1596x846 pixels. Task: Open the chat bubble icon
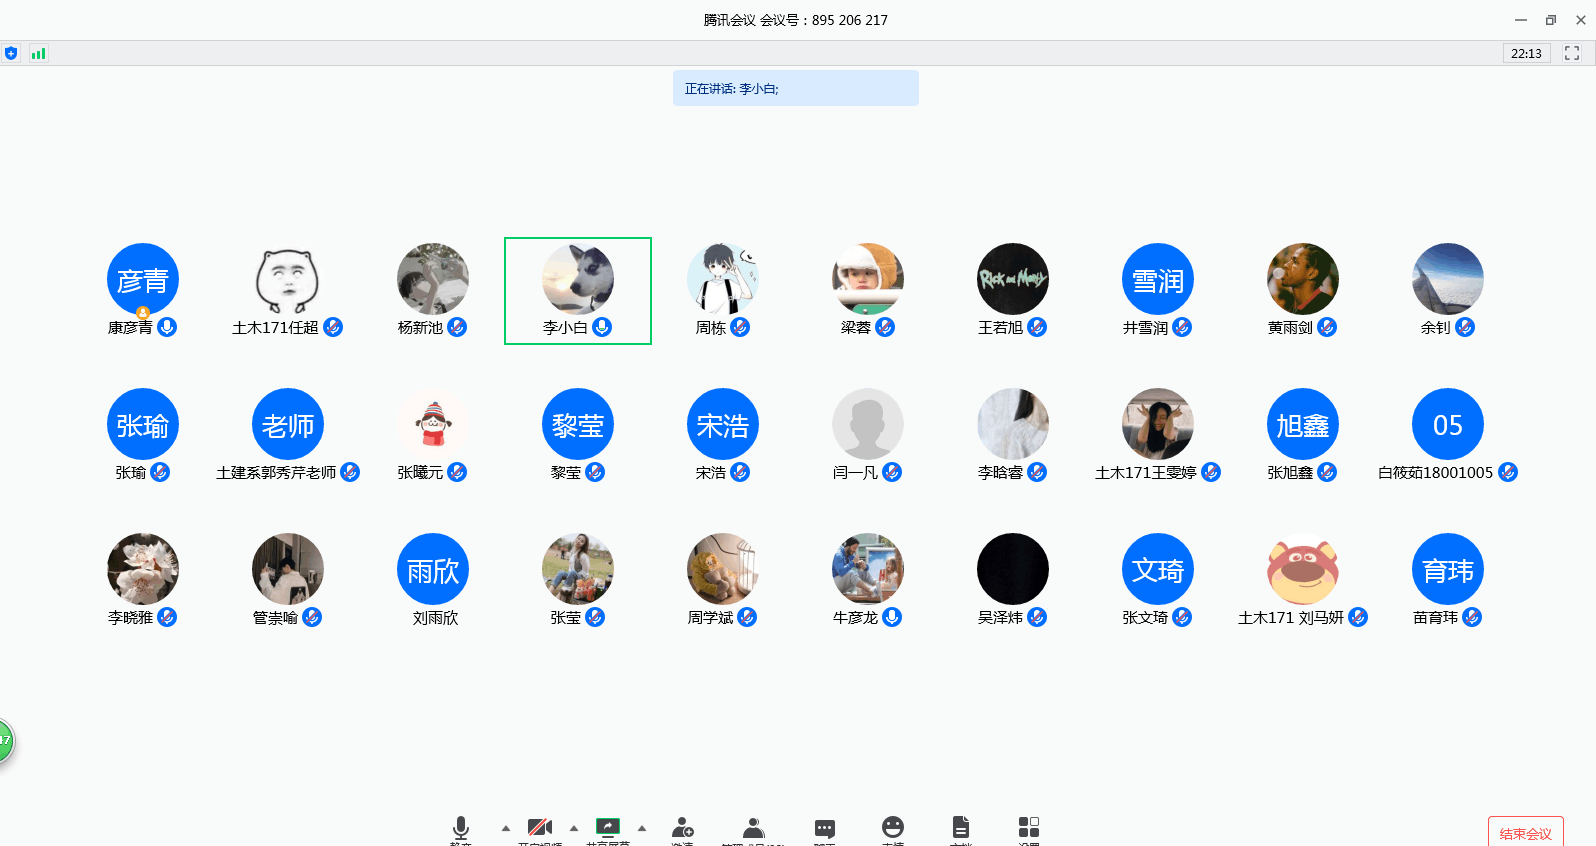click(825, 828)
